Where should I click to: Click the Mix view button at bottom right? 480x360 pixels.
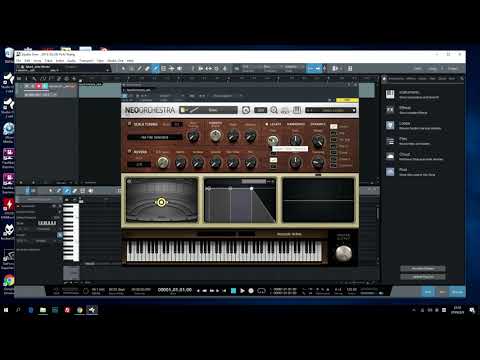pos(442,292)
